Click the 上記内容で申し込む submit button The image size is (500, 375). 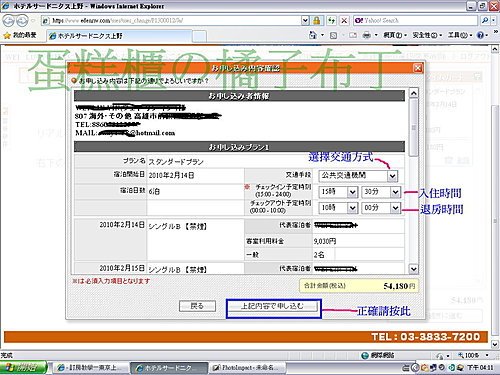273,306
